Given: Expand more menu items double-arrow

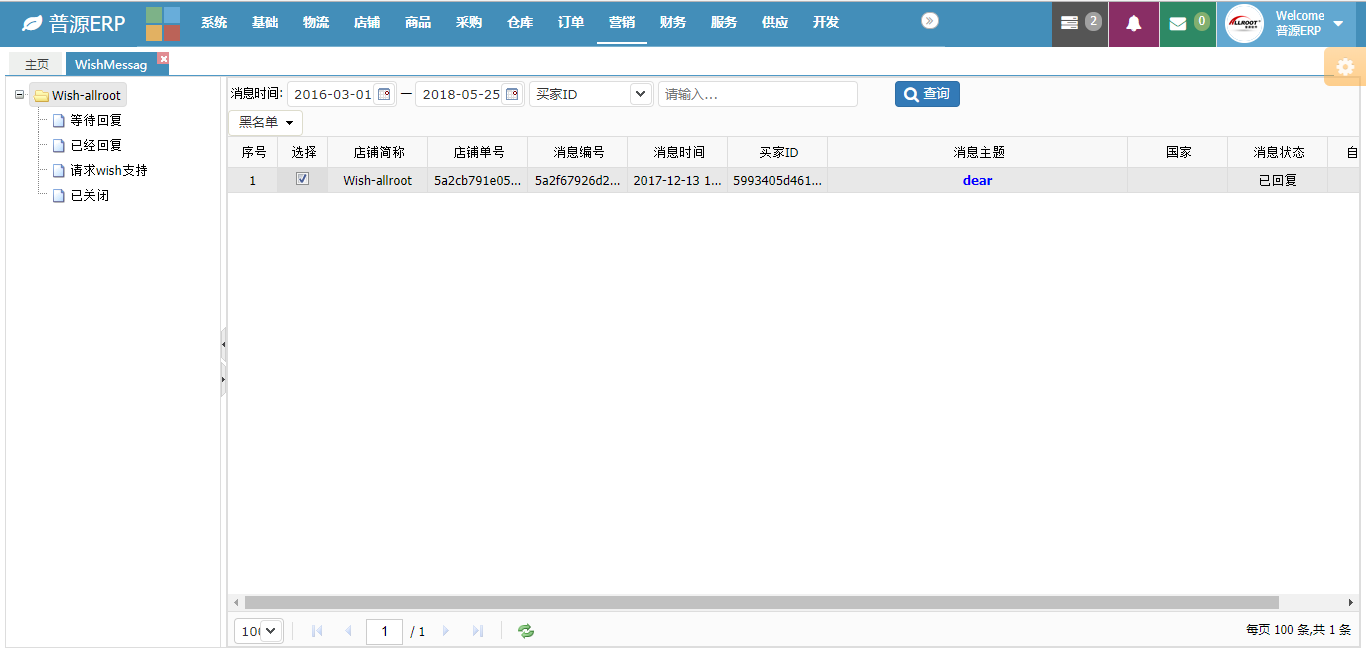Looking at the screenshot, I should (930, 21).
